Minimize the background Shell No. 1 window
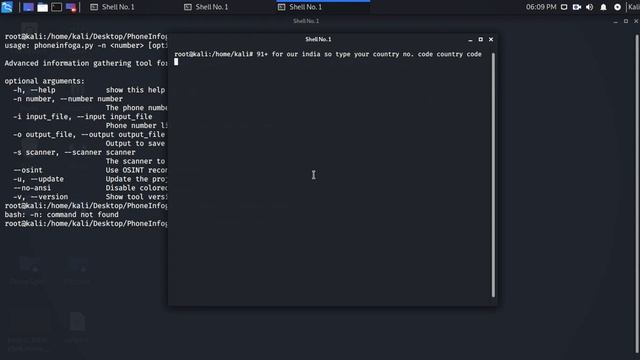640x360 pixels. (x=616, y=21)
